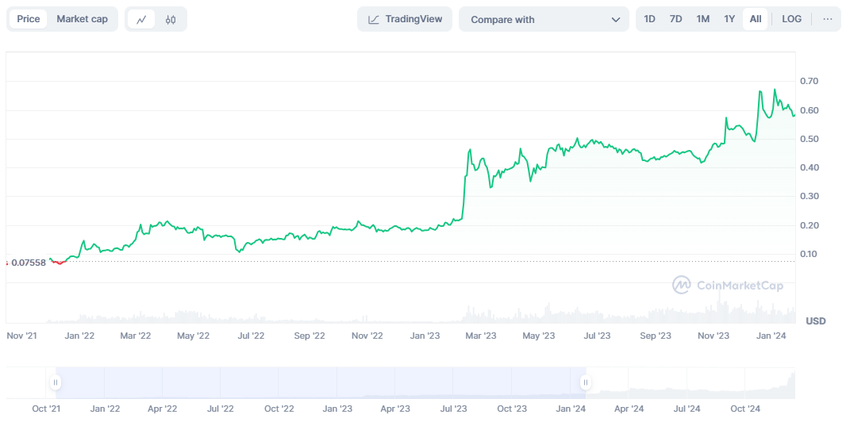Set time range to 1Y
The image size is (850, 426).
click(730, 19)
